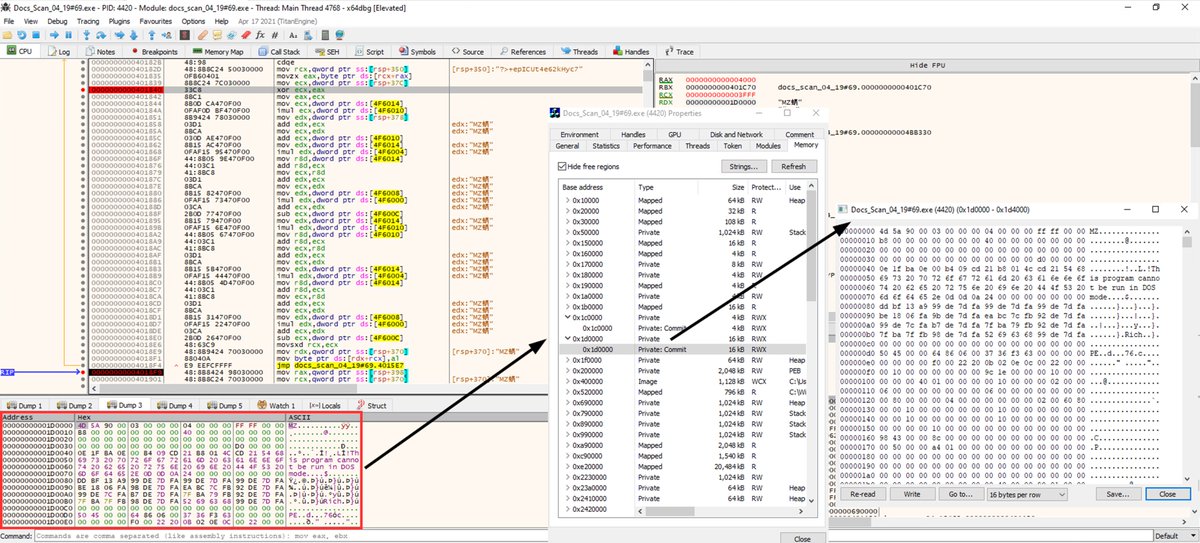Click the restart program toolbar icon
Viewport: 1200px width, 543px height.
coord(22,35)
